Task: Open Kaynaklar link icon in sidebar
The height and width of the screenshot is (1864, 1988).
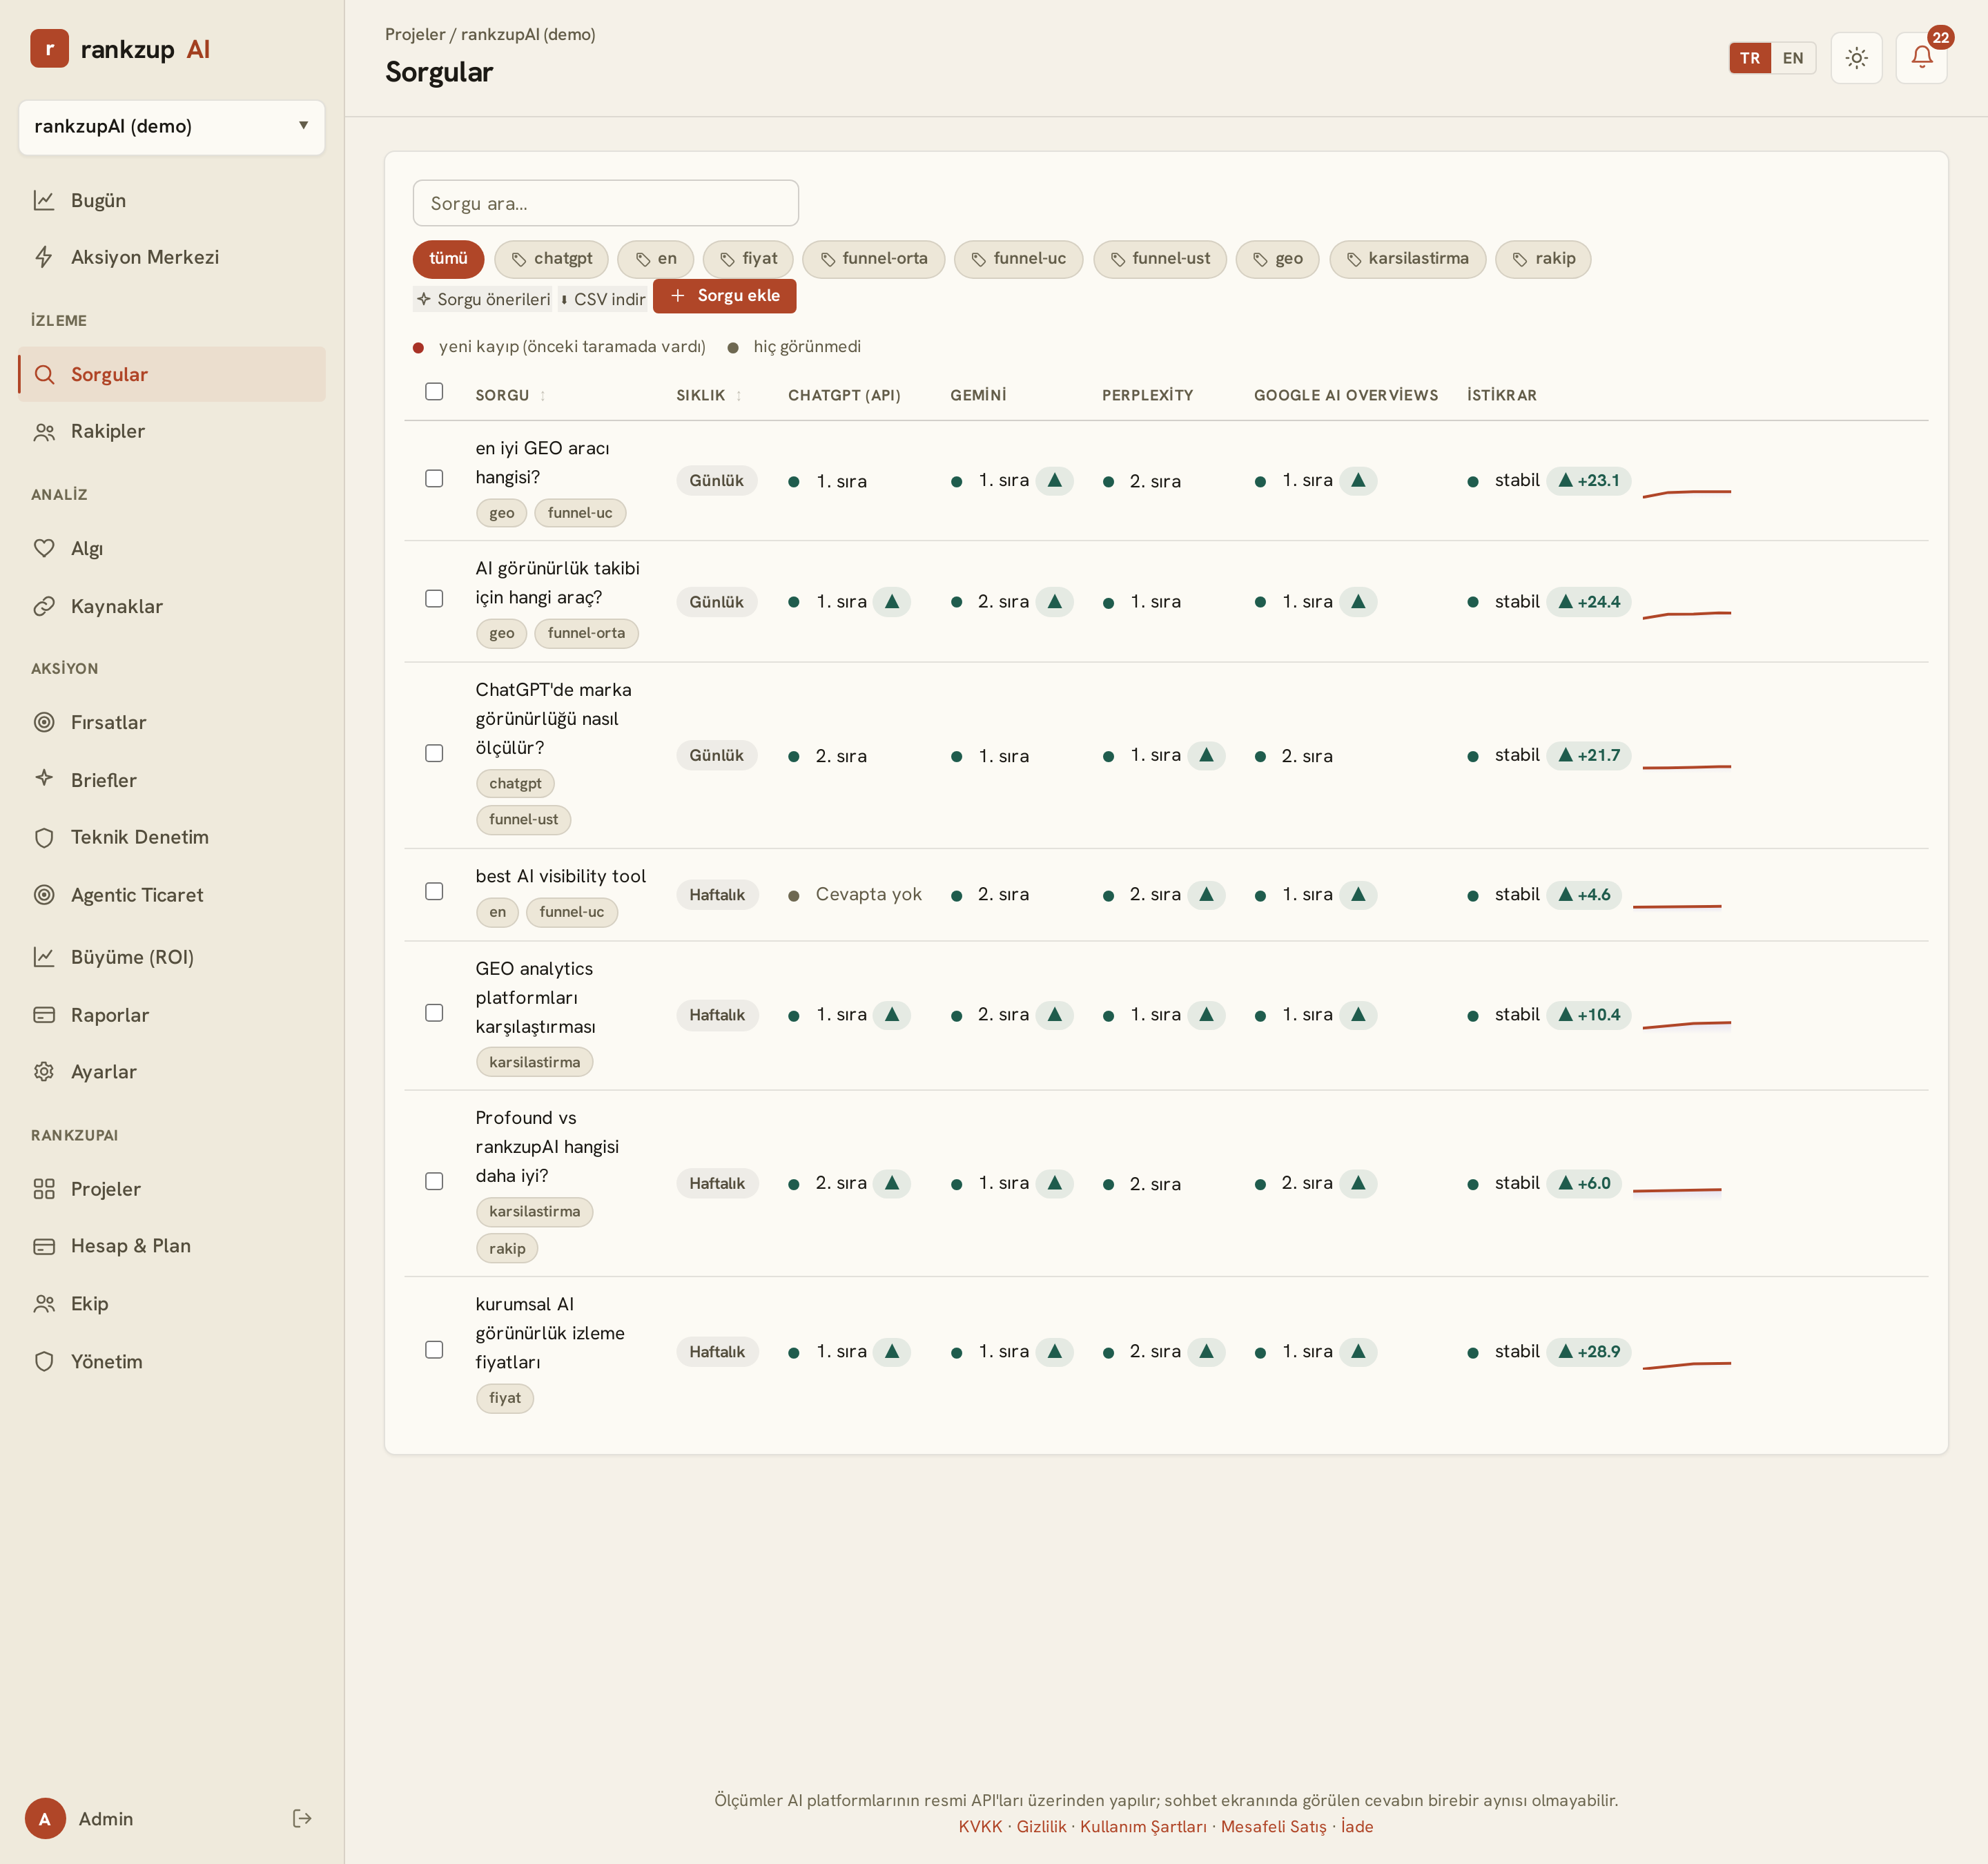Action: point(44,606)
